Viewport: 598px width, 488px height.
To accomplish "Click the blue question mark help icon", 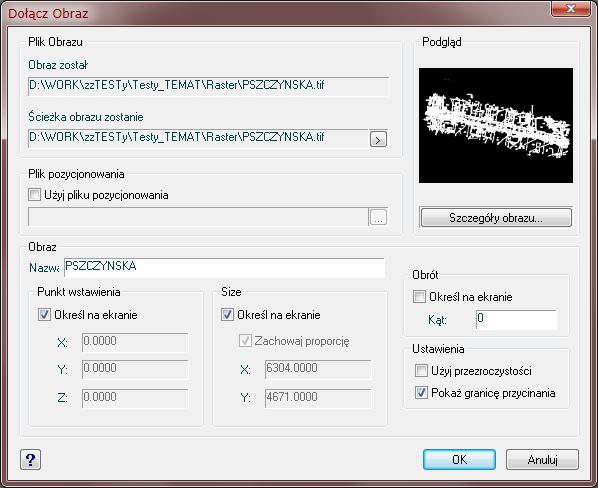I will (x=30, y=459).
